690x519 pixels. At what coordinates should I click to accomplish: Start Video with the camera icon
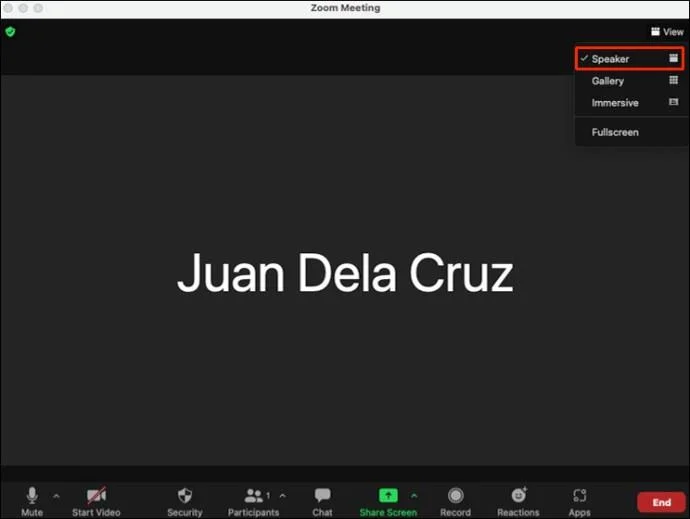[96, 501]
